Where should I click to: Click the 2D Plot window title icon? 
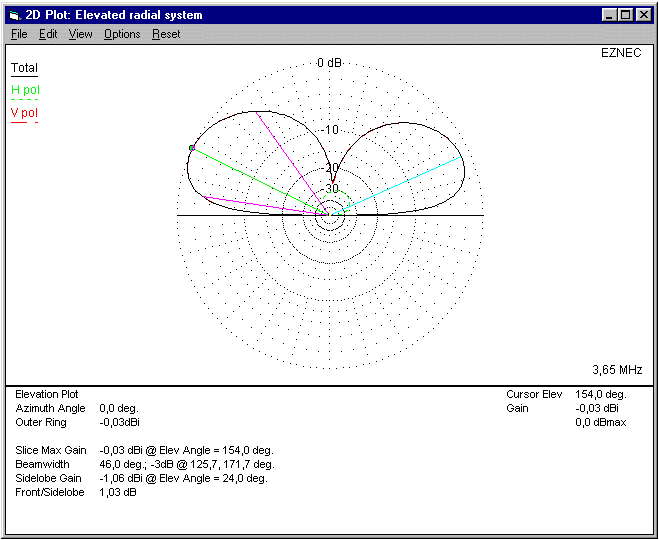tap(15, 16)
